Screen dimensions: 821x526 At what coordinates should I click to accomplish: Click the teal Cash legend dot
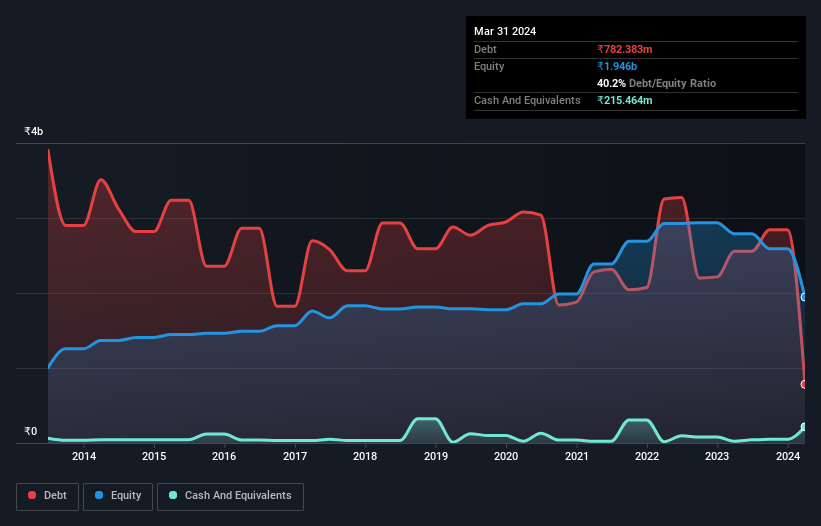point(173,495)
